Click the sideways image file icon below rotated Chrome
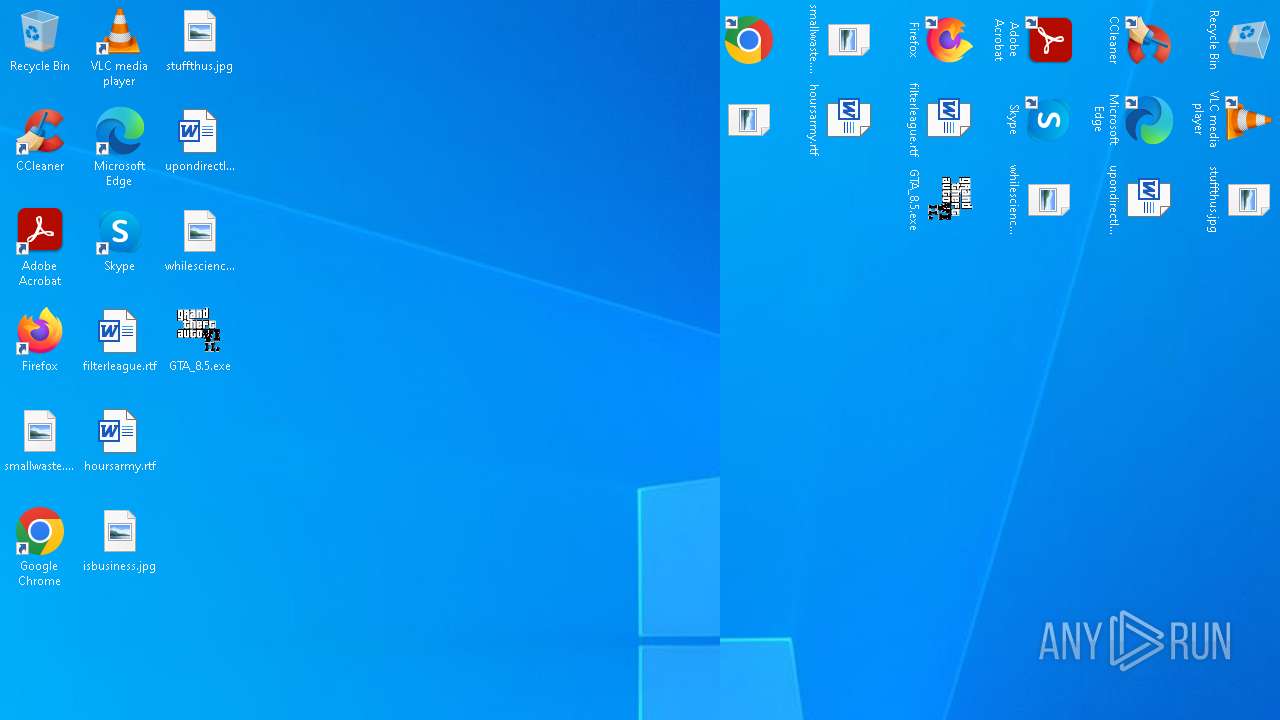The image size is (1280, 720). click(749, 119)
